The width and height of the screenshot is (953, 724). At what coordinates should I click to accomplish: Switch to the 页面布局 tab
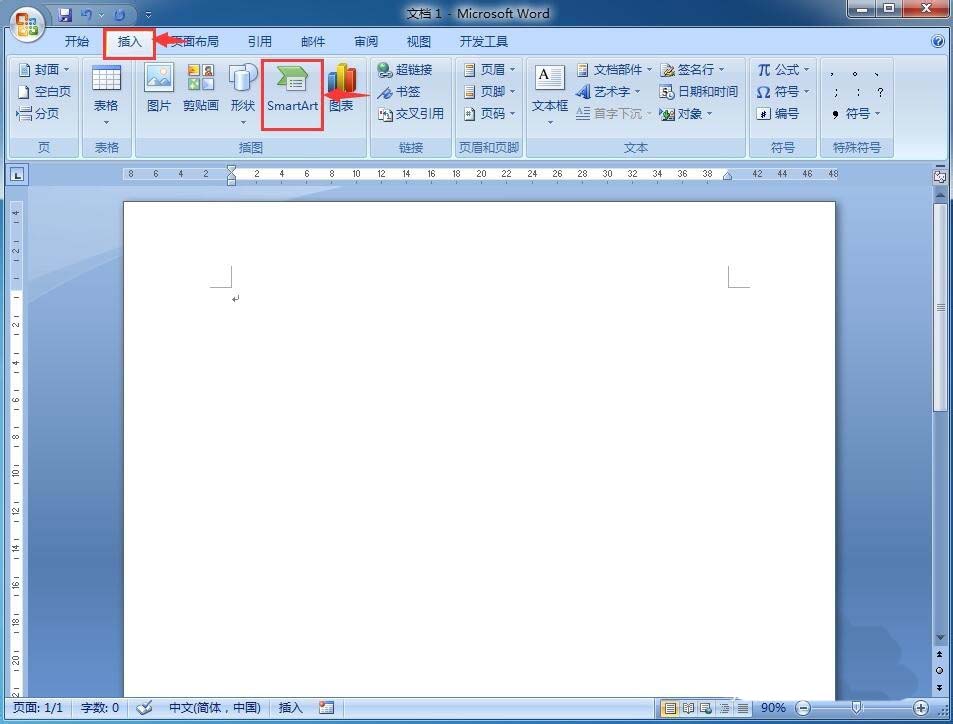(x=194, y=41)
